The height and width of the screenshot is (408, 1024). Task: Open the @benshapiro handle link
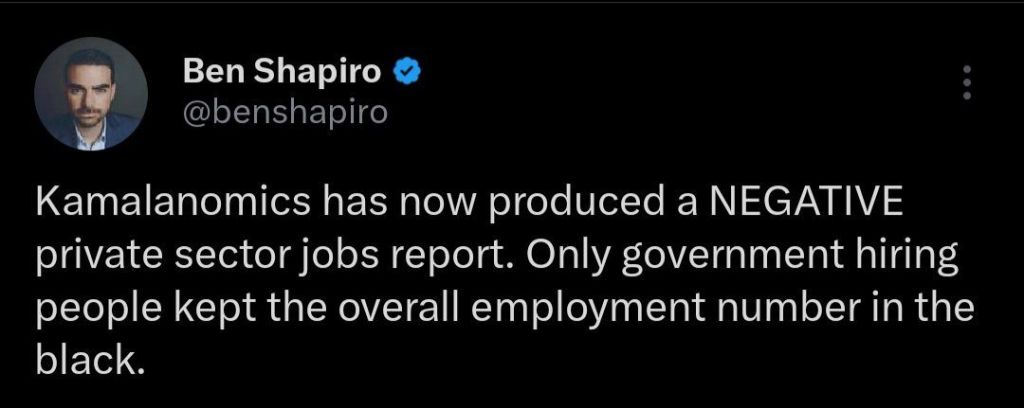[284, 109]
